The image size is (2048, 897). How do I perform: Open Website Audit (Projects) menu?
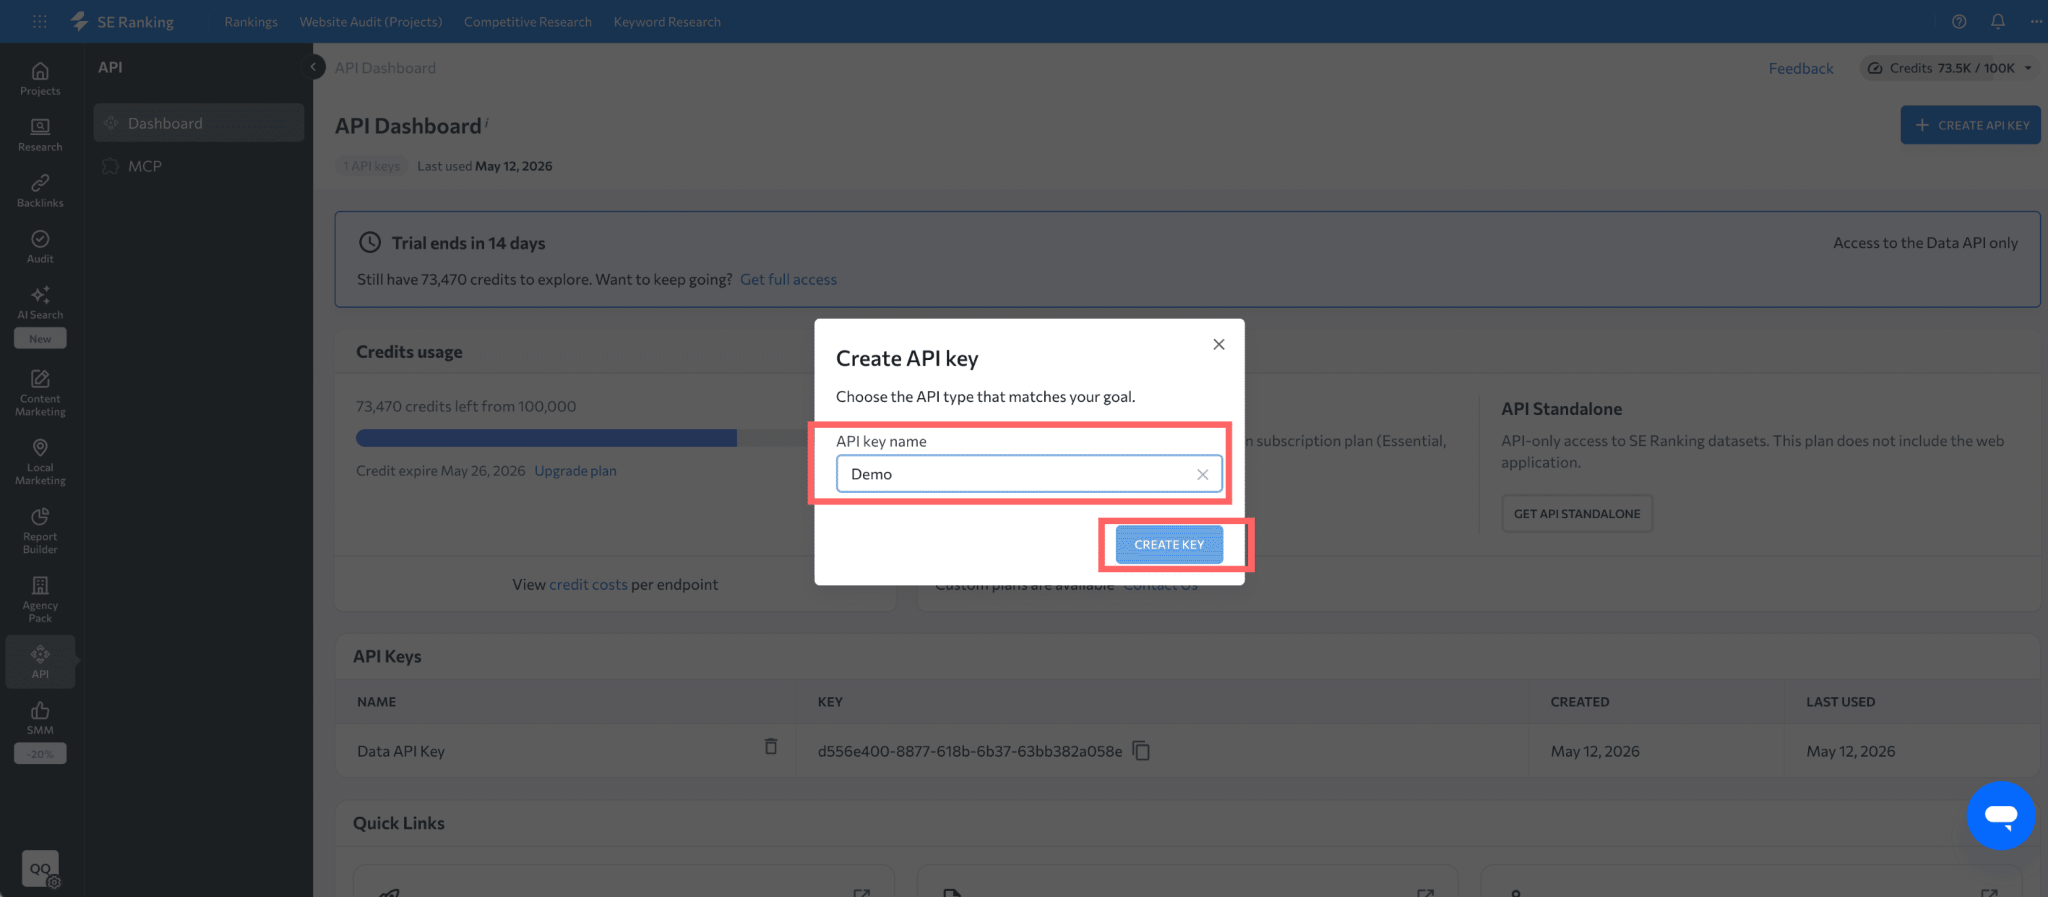click(x=371, y=22)
